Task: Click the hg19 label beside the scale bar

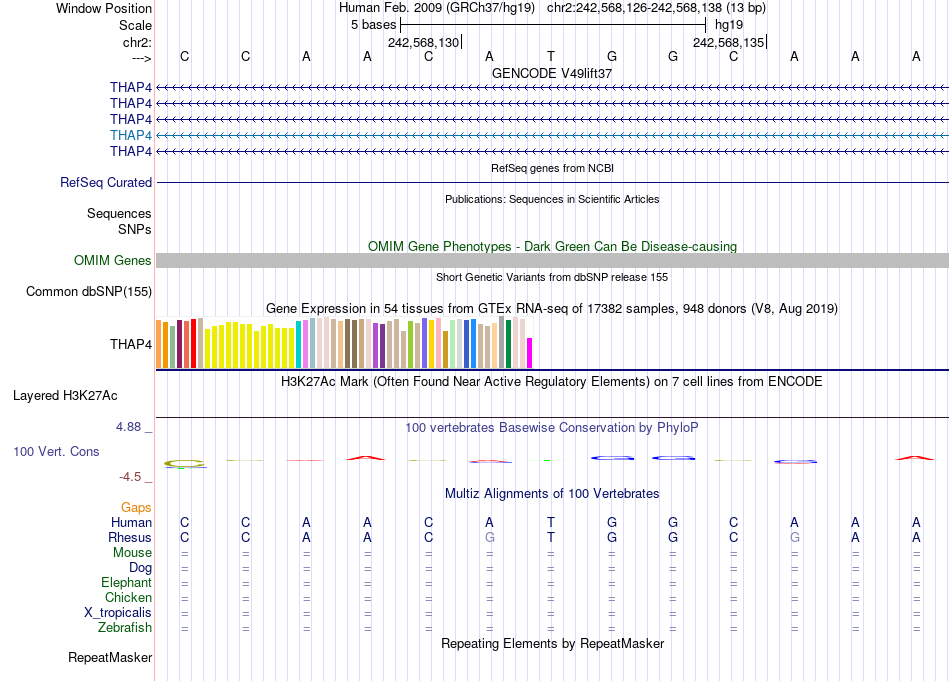Action: 729,25
